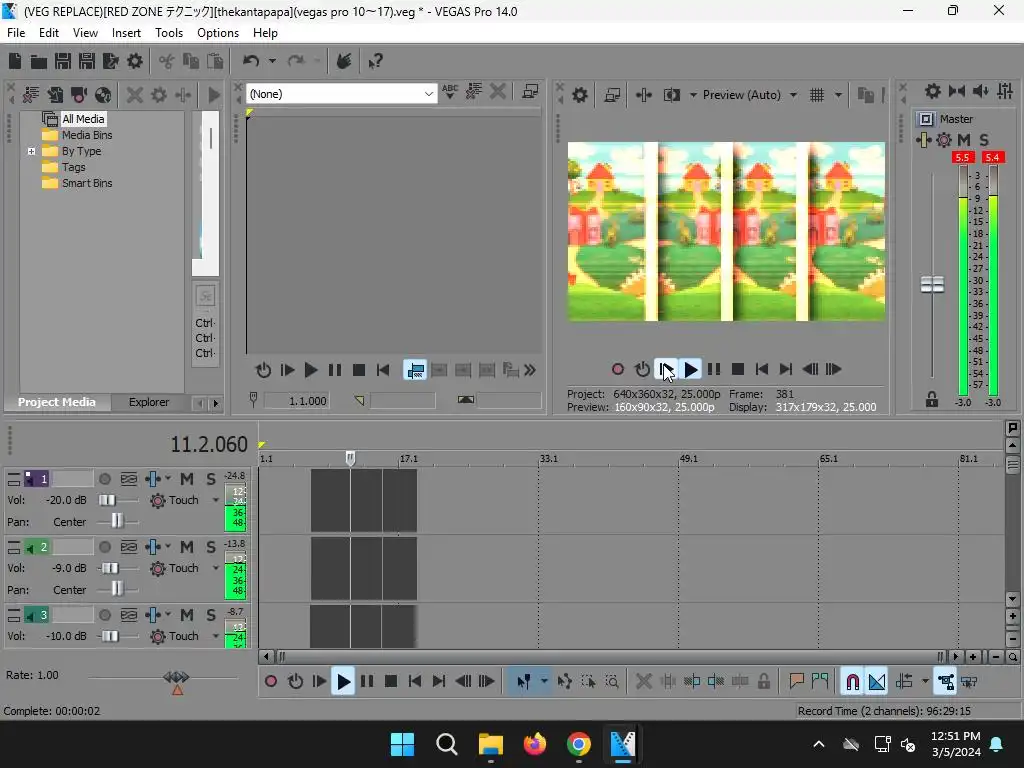This screenshot has width=1024, height=768.
Task: Open track 1 FX icon
Action: pyautogui.click(x=153, y=479)
